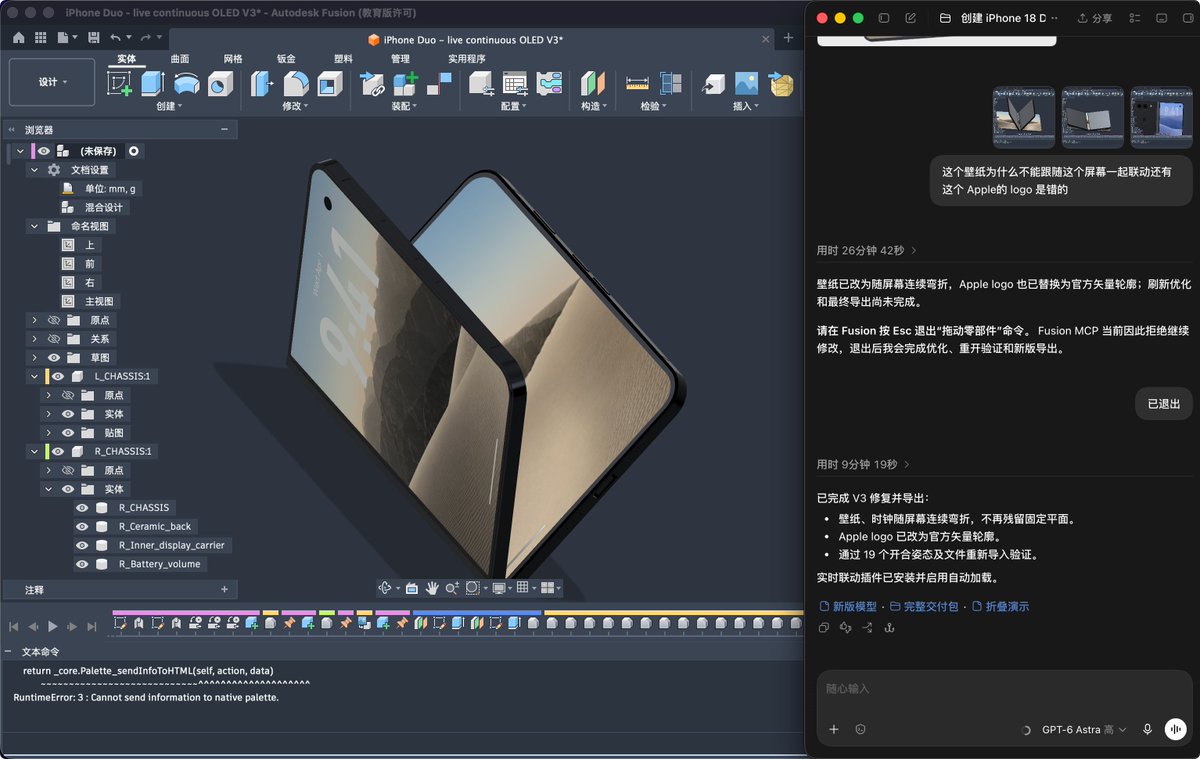Switch to the 实用程序 ribbon tab
Image resolution: width=1200 pixels, height=759 pixels.
coord(467,59)
